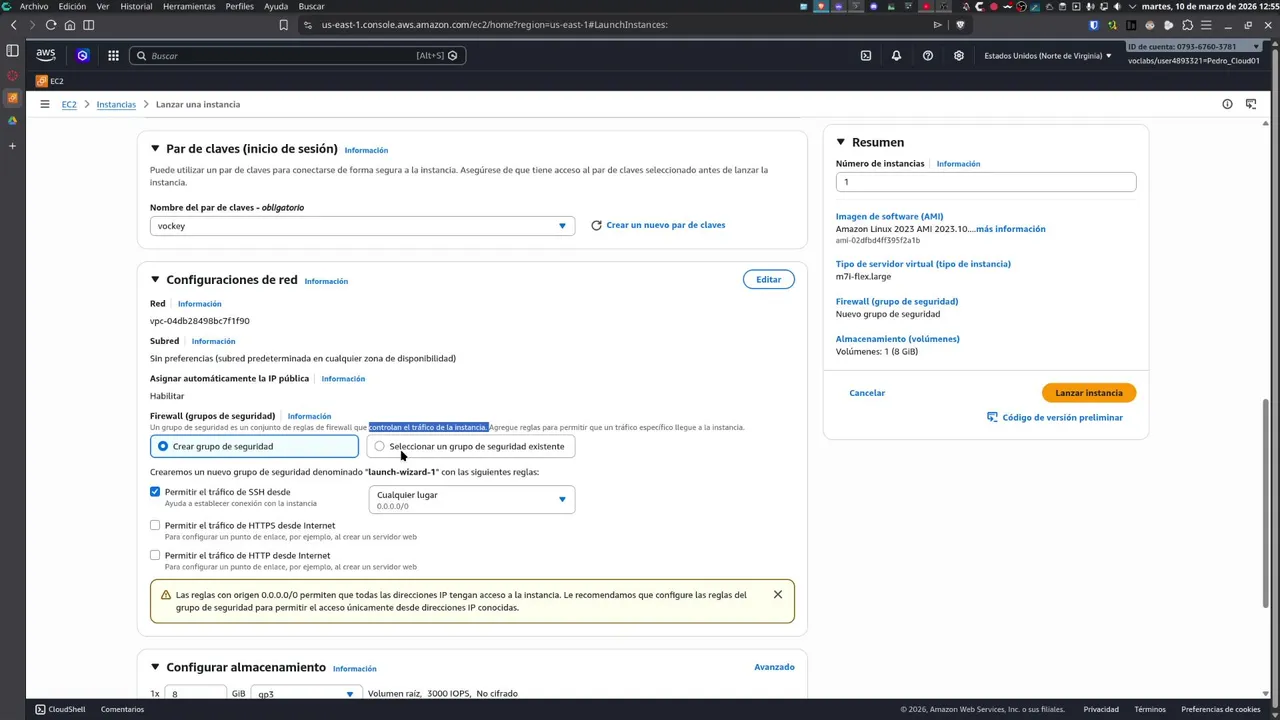
Task: Open the AWS notifications bell
Action: [x=896, y=56]
